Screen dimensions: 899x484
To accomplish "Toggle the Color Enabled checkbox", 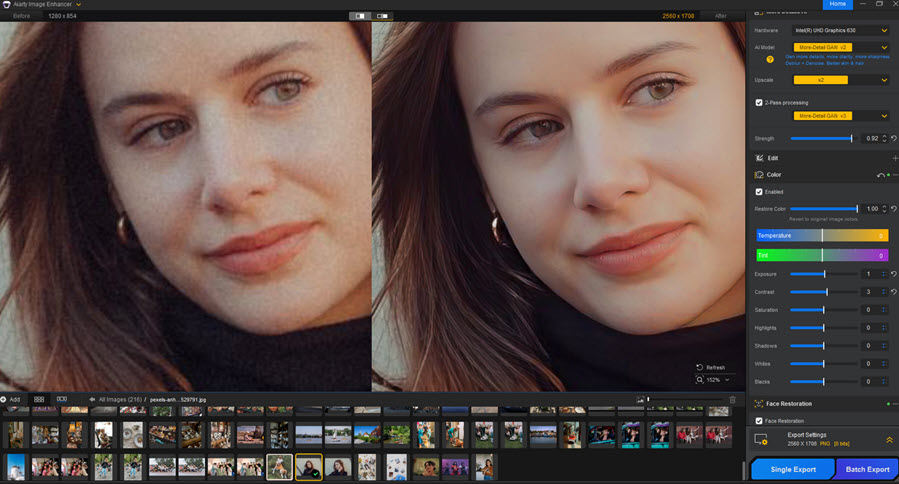I will (759, 192).
